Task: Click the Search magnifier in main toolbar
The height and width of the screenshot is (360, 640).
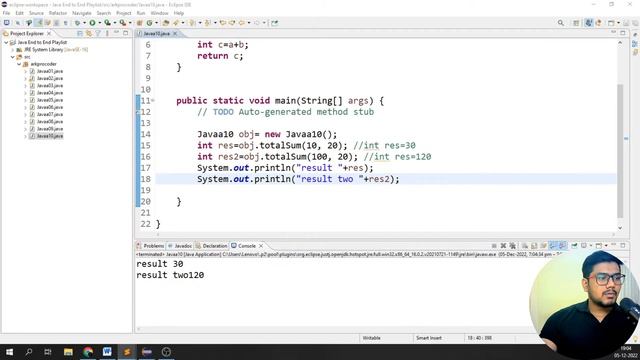Action: [x=561, y=23]
